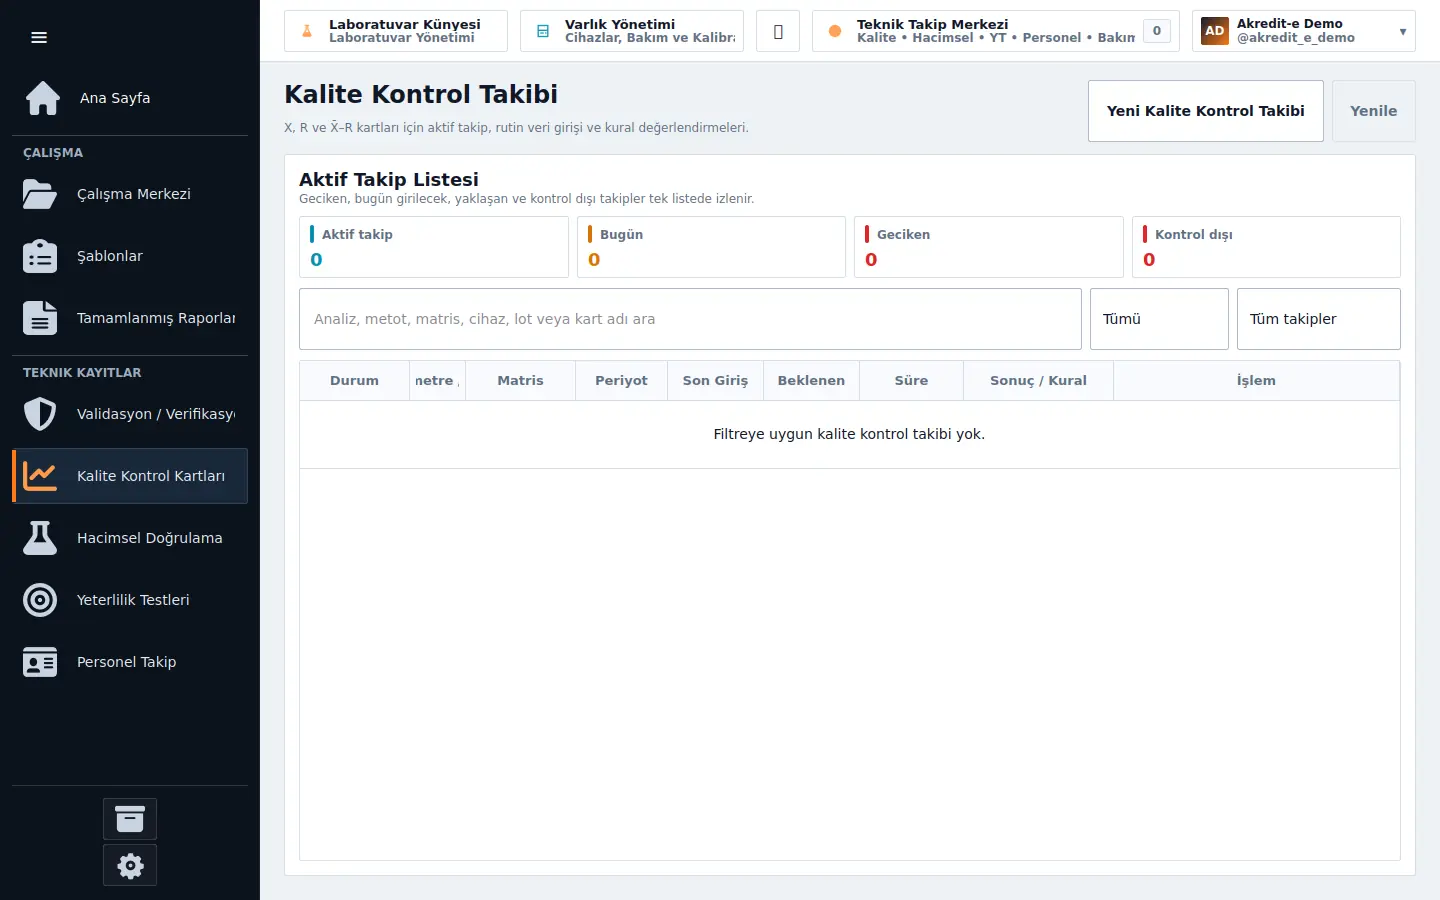This screenshot has width=1440, height=900.
Task: Click the Yeterlilik Testleri target icon
Action: click(40, 600)
